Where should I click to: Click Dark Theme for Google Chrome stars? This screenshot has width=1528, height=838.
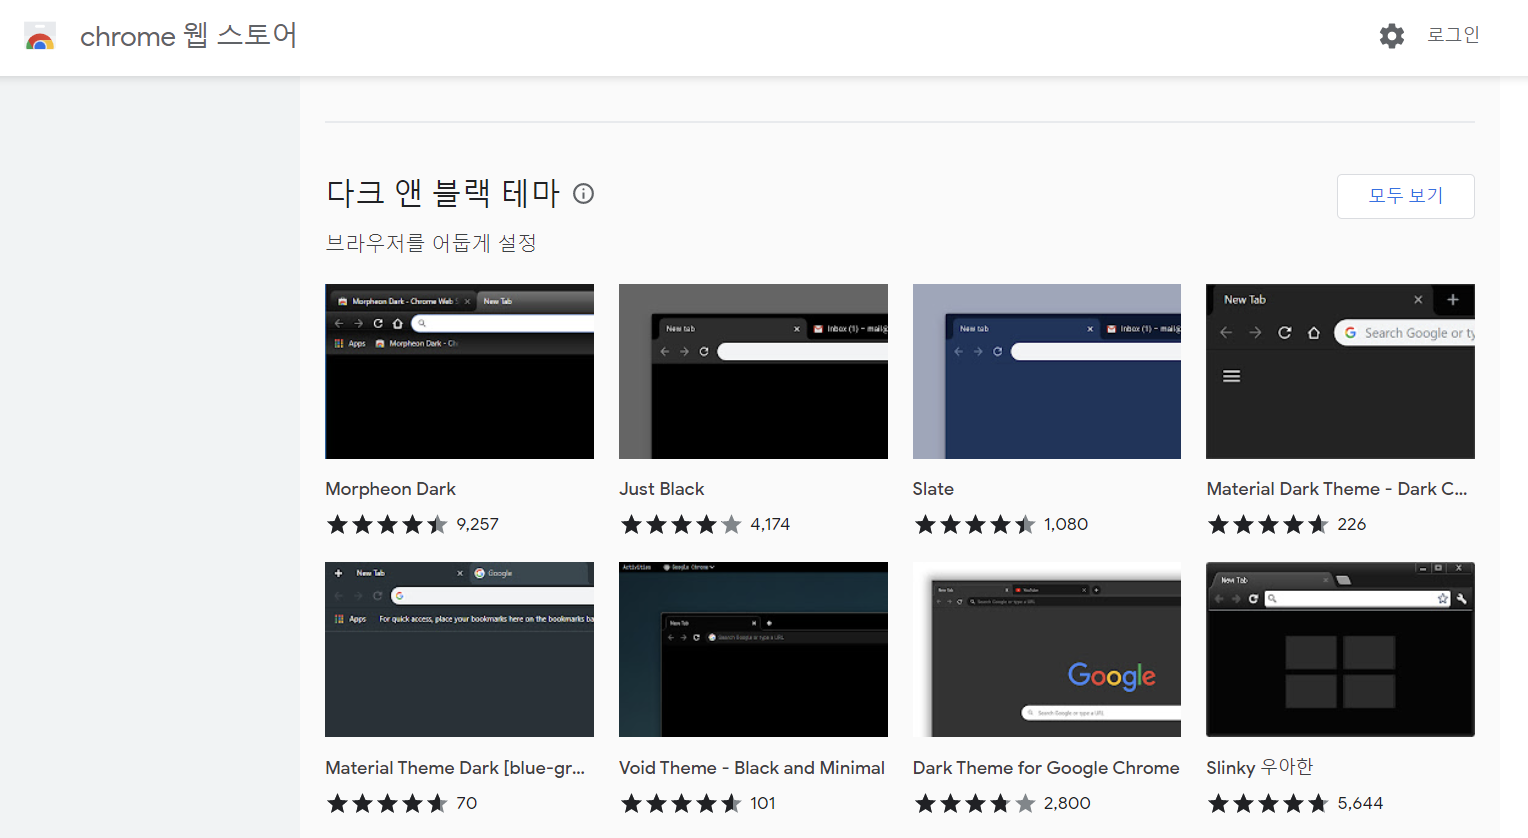tap(975, 803)
